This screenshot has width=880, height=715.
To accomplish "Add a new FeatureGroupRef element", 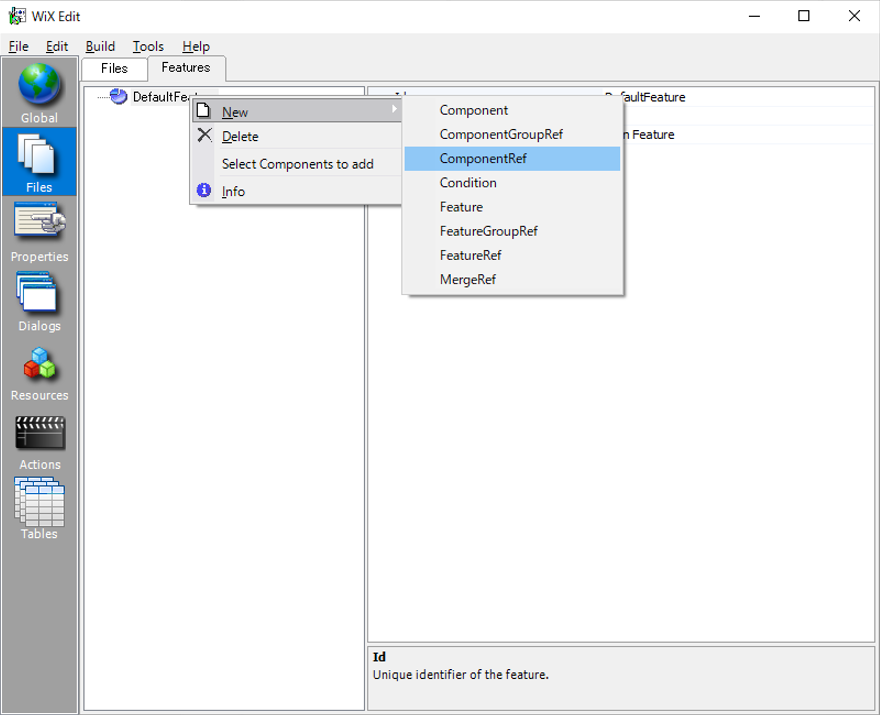I will tap(512, 231).
